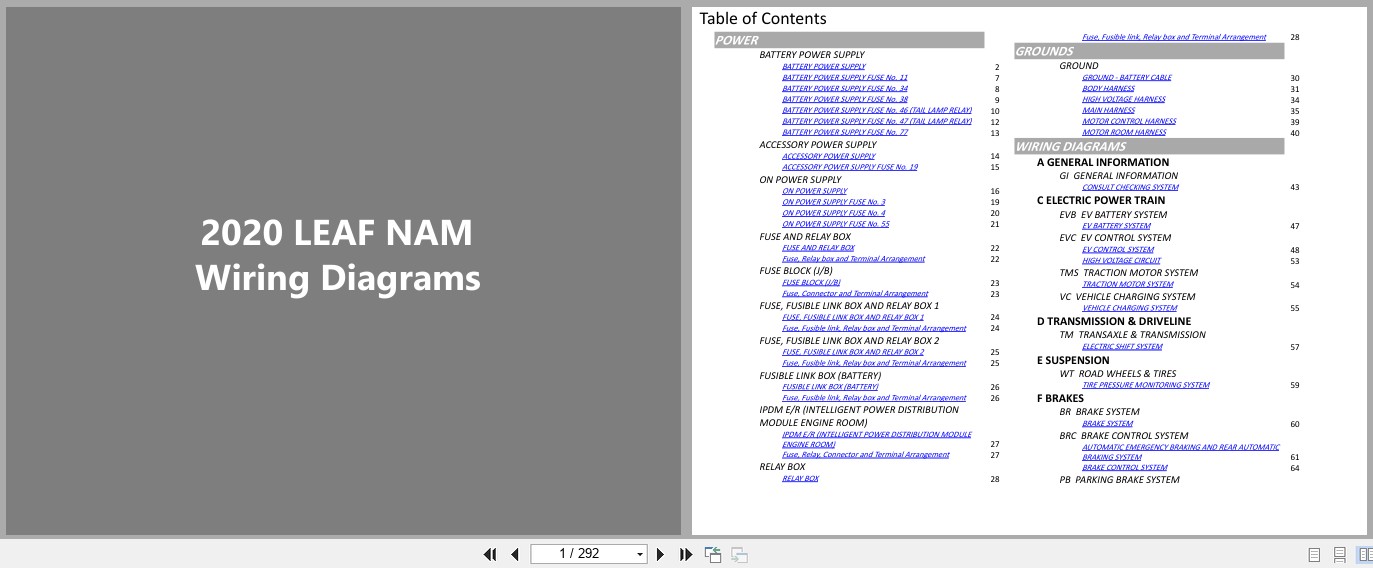
Task: Click the go-to-previous-view icon
Action: (x=713, y=554)
